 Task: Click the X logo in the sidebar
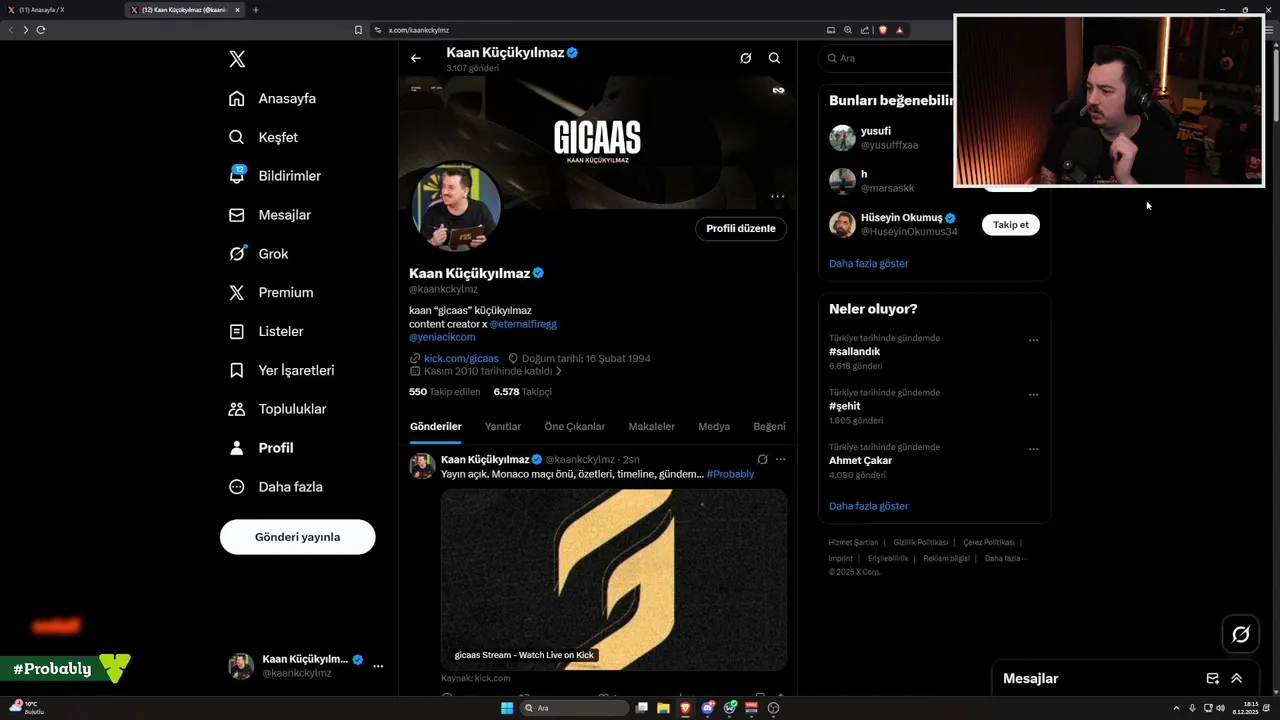pos(237,59)
